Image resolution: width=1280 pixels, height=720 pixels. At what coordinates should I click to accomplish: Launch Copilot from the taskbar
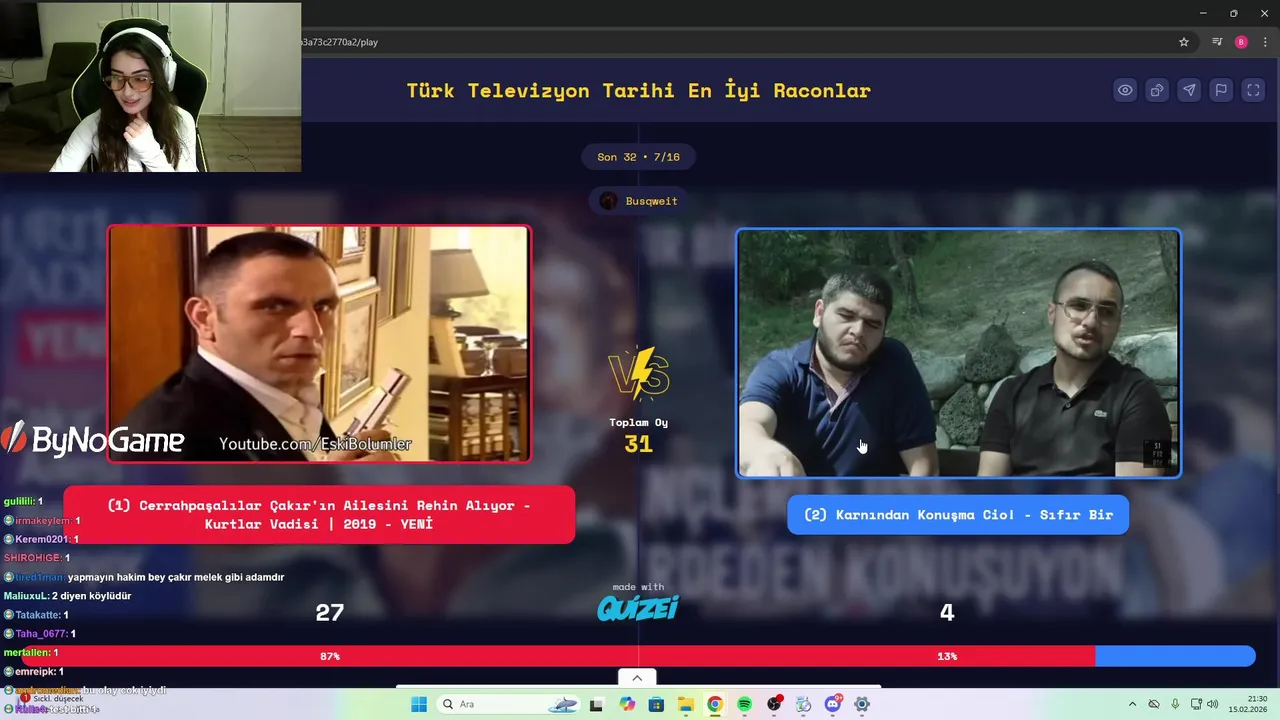click(x=627, y=704)
